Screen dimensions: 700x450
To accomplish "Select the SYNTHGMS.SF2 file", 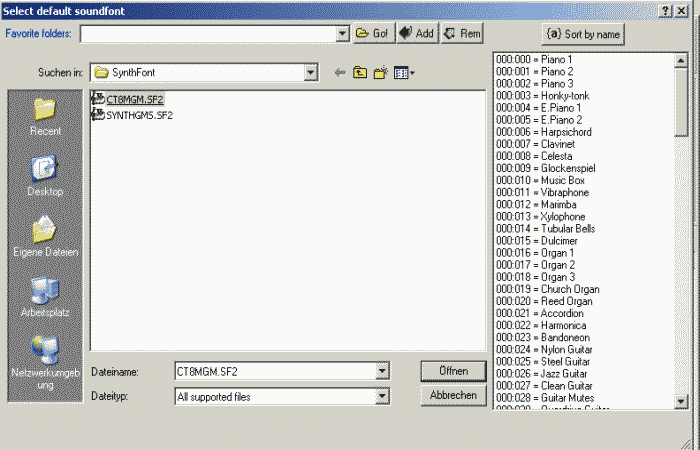I will (x=139, y=115).
